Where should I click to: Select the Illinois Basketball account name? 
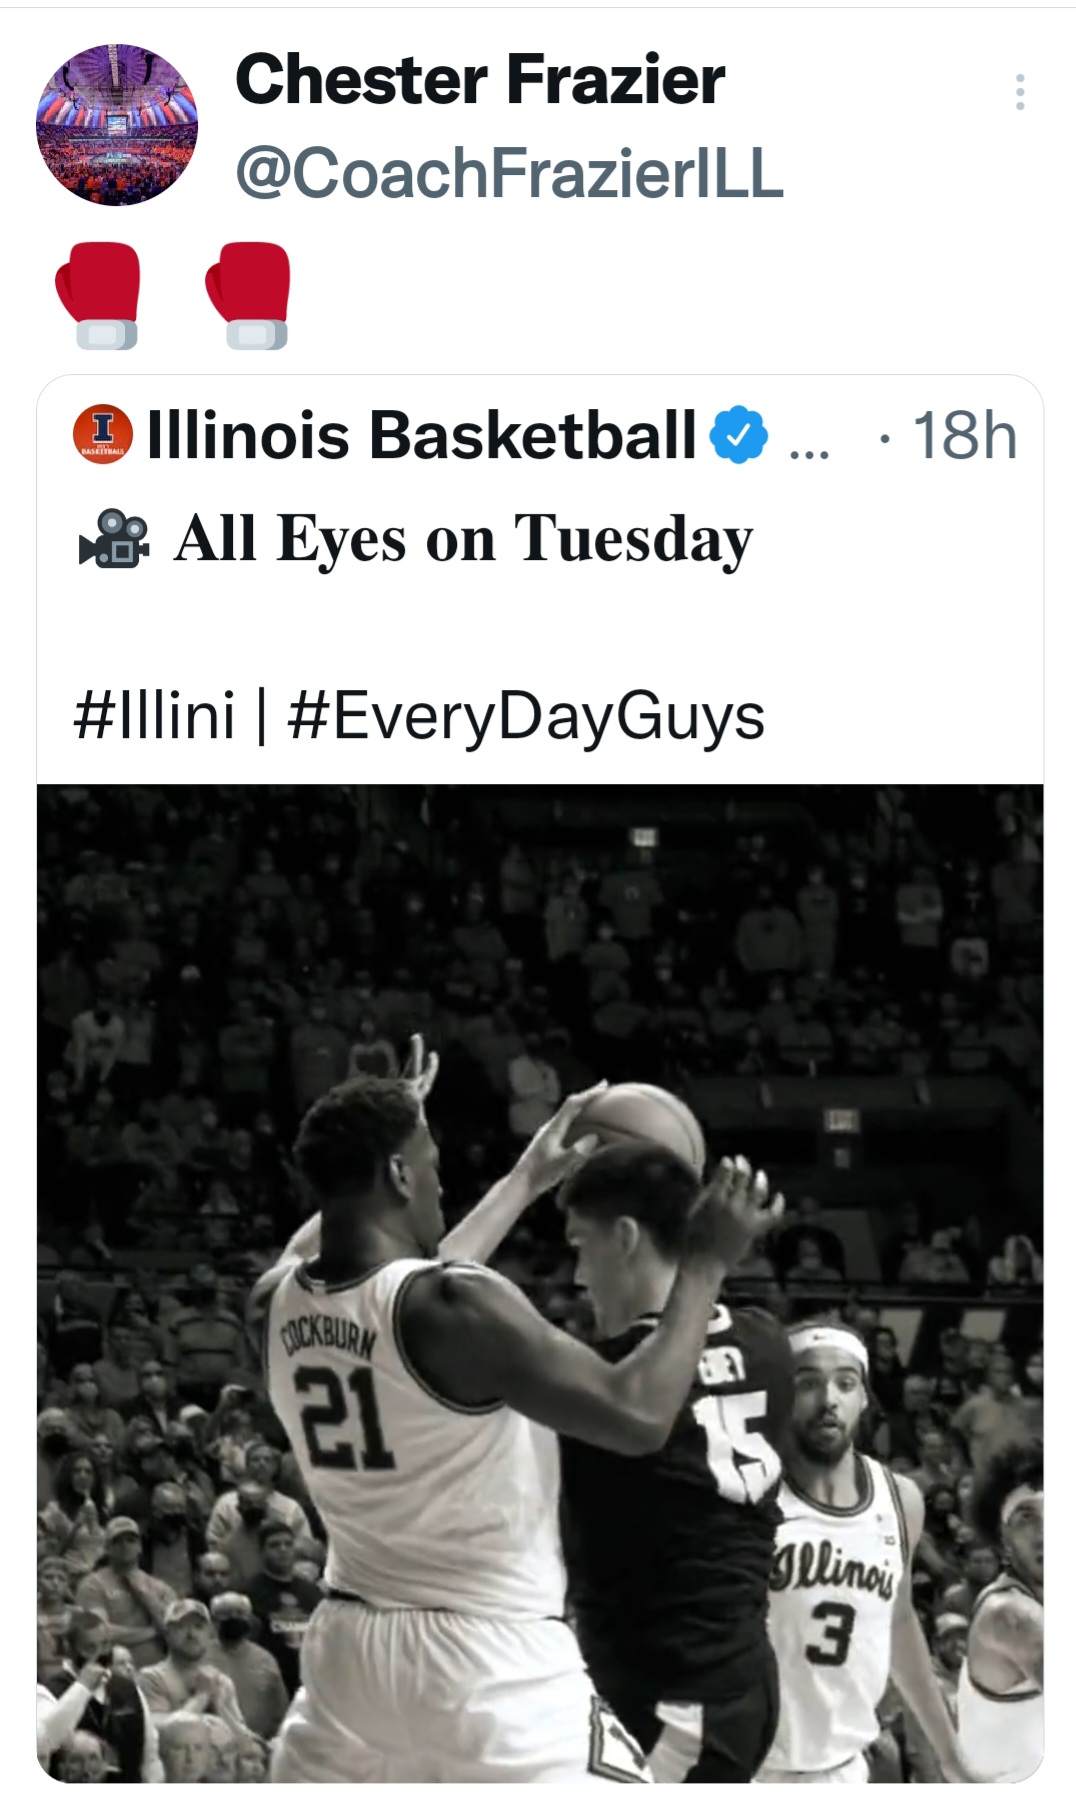coord(421,435)
